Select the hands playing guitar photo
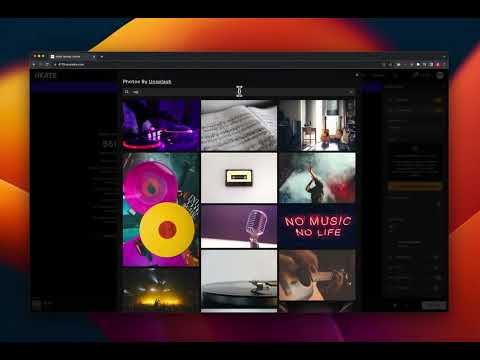The height and width of the screenshot is (360, 480). pos(317,275)
